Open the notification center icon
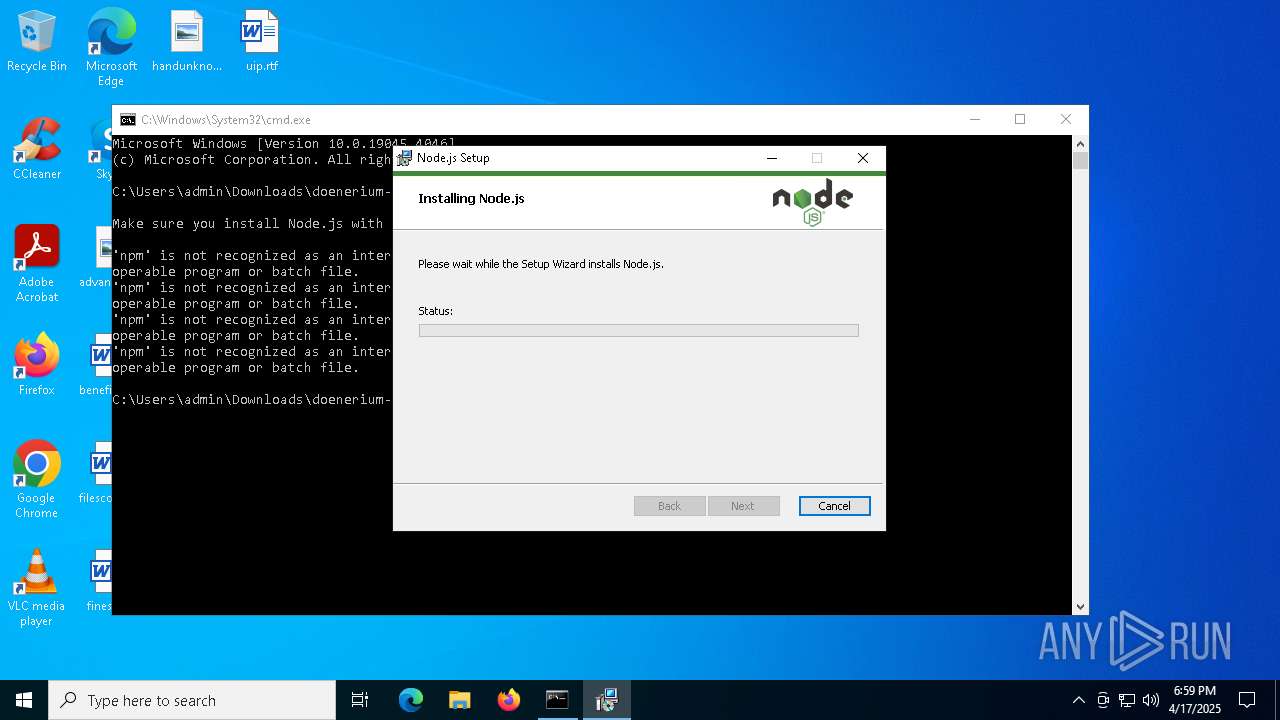This screenshot has width=1280, height=720. 1247,700
